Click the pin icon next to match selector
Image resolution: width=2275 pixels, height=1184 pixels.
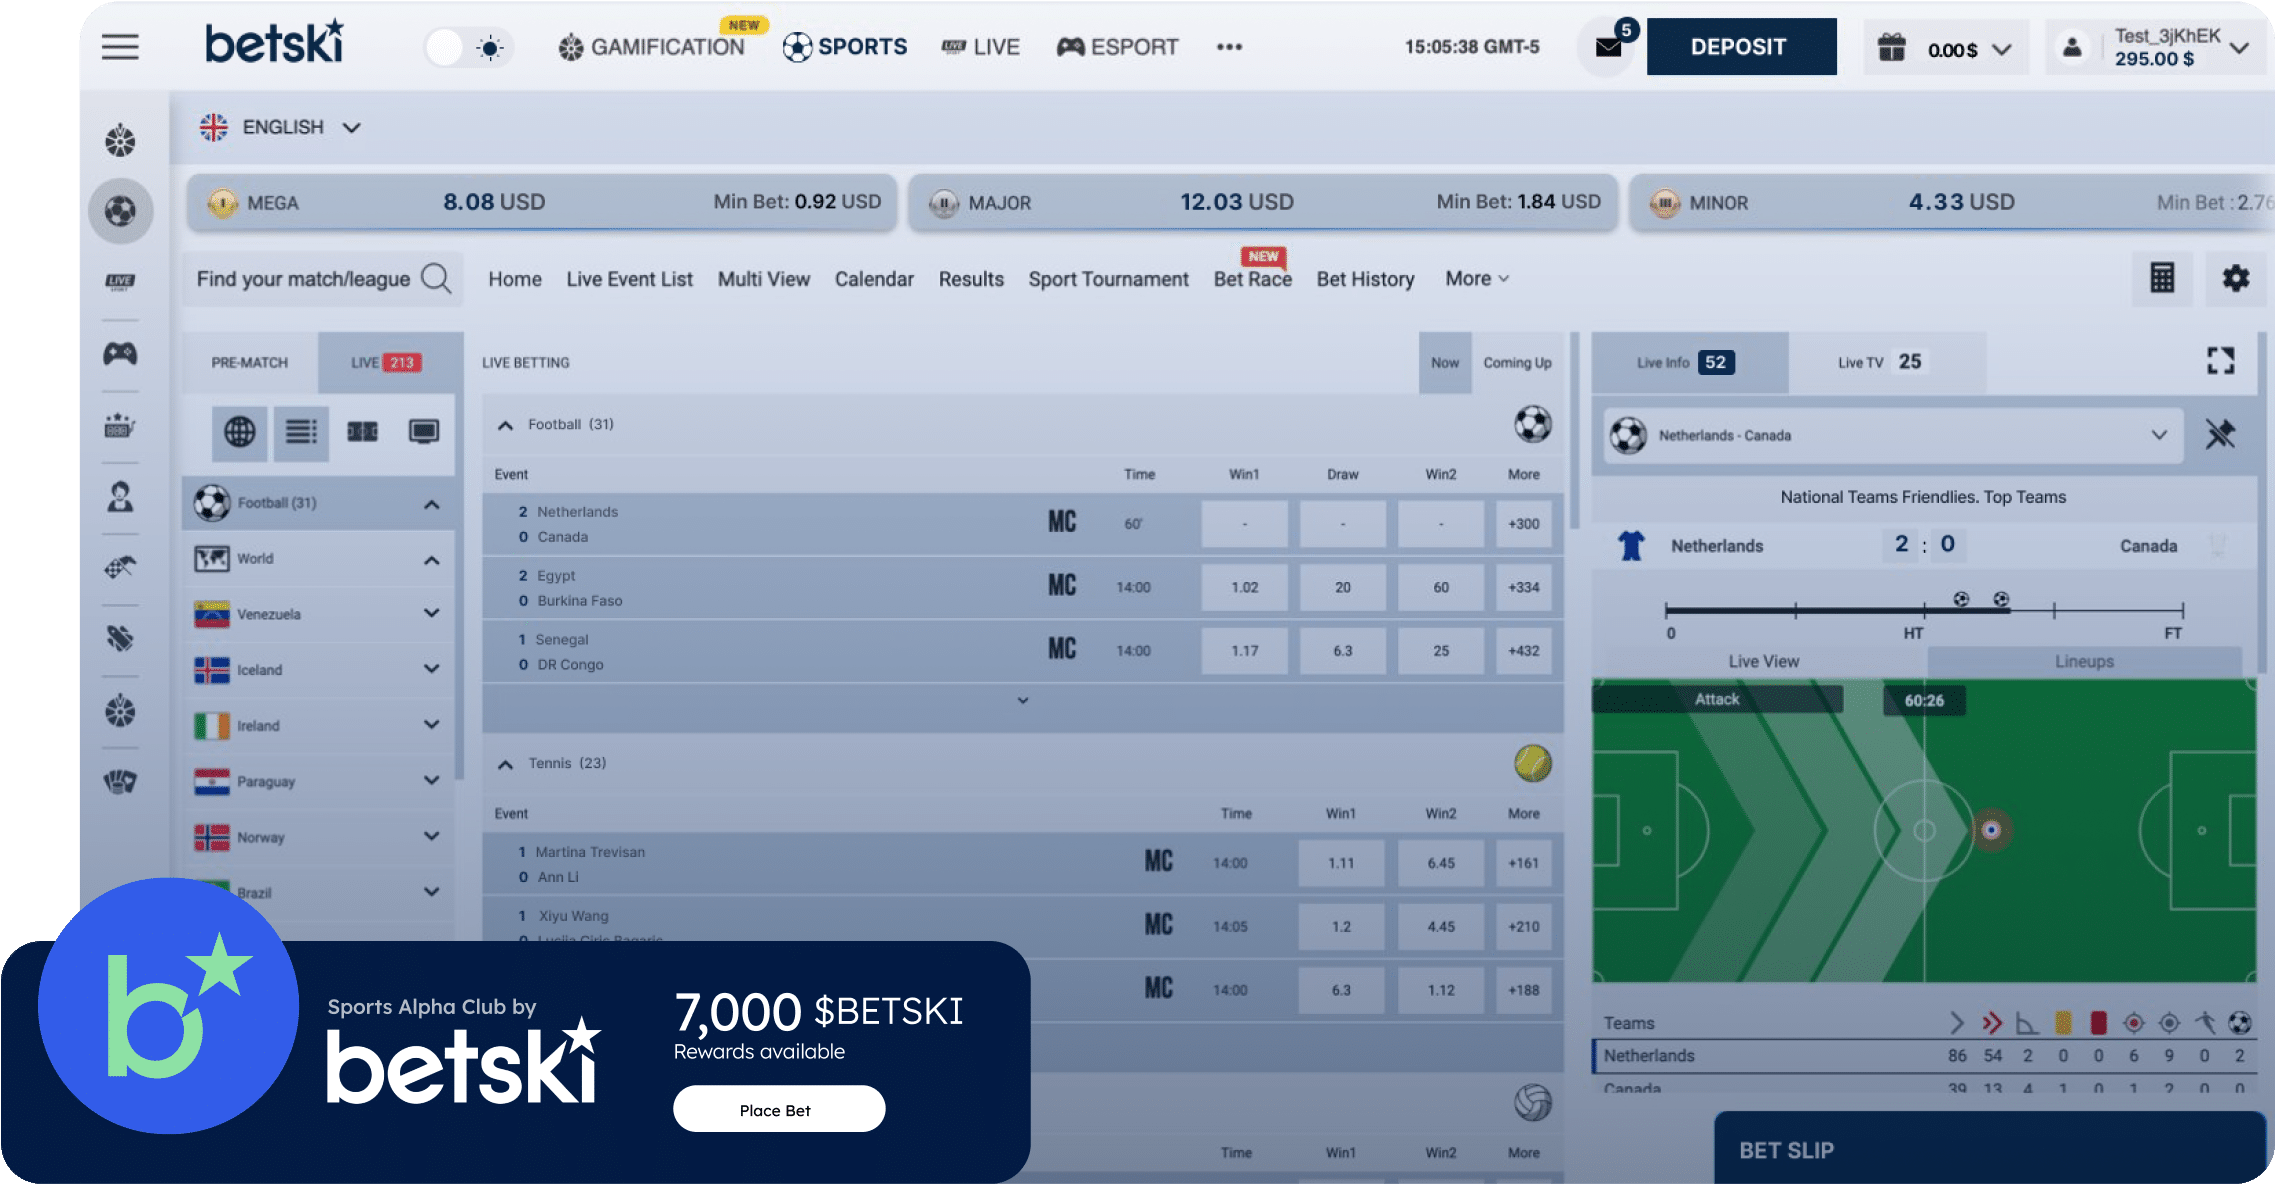(2220, 434)
